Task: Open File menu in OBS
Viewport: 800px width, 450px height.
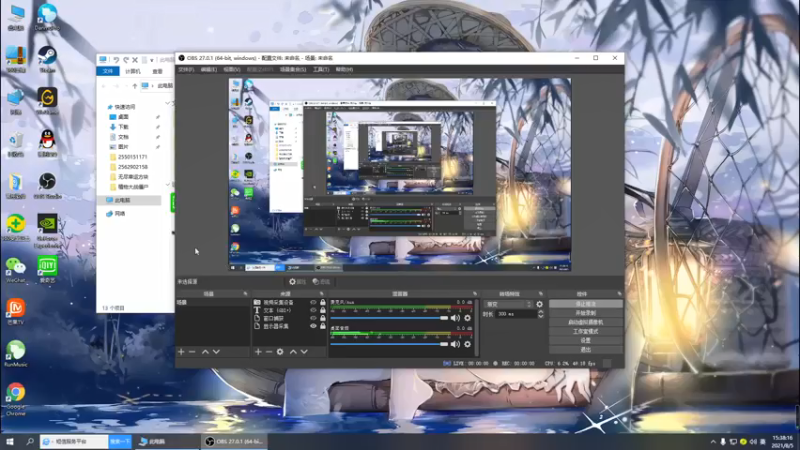Action: pos(186,69)
